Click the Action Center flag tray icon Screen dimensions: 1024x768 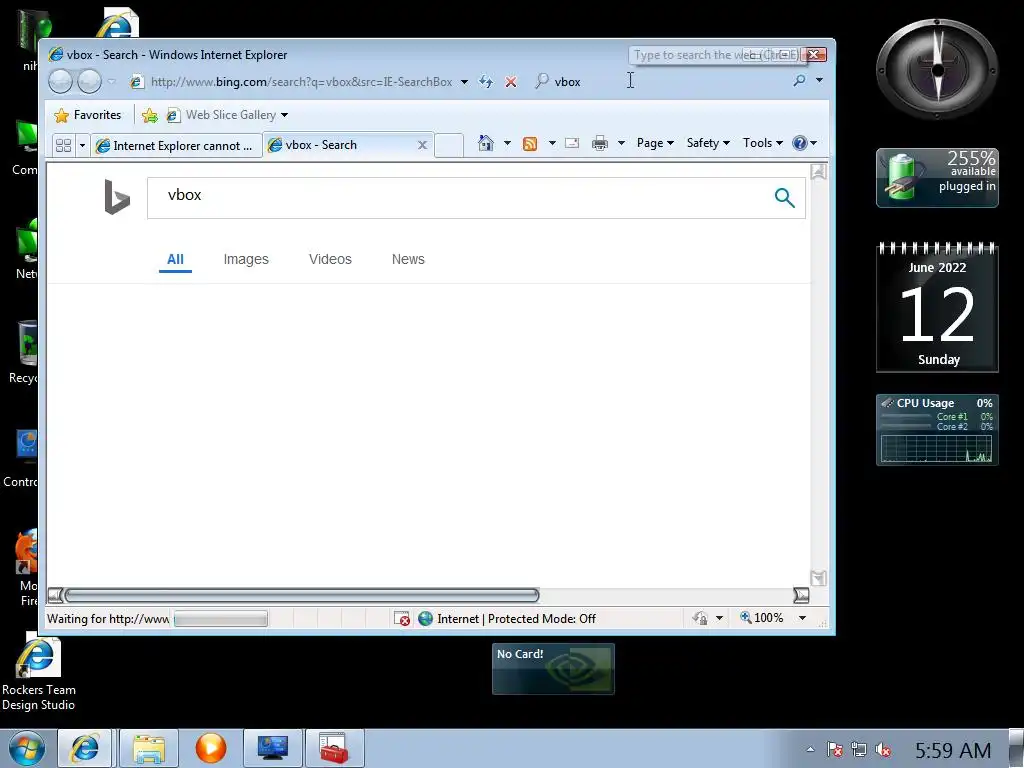tap(835, 750)
